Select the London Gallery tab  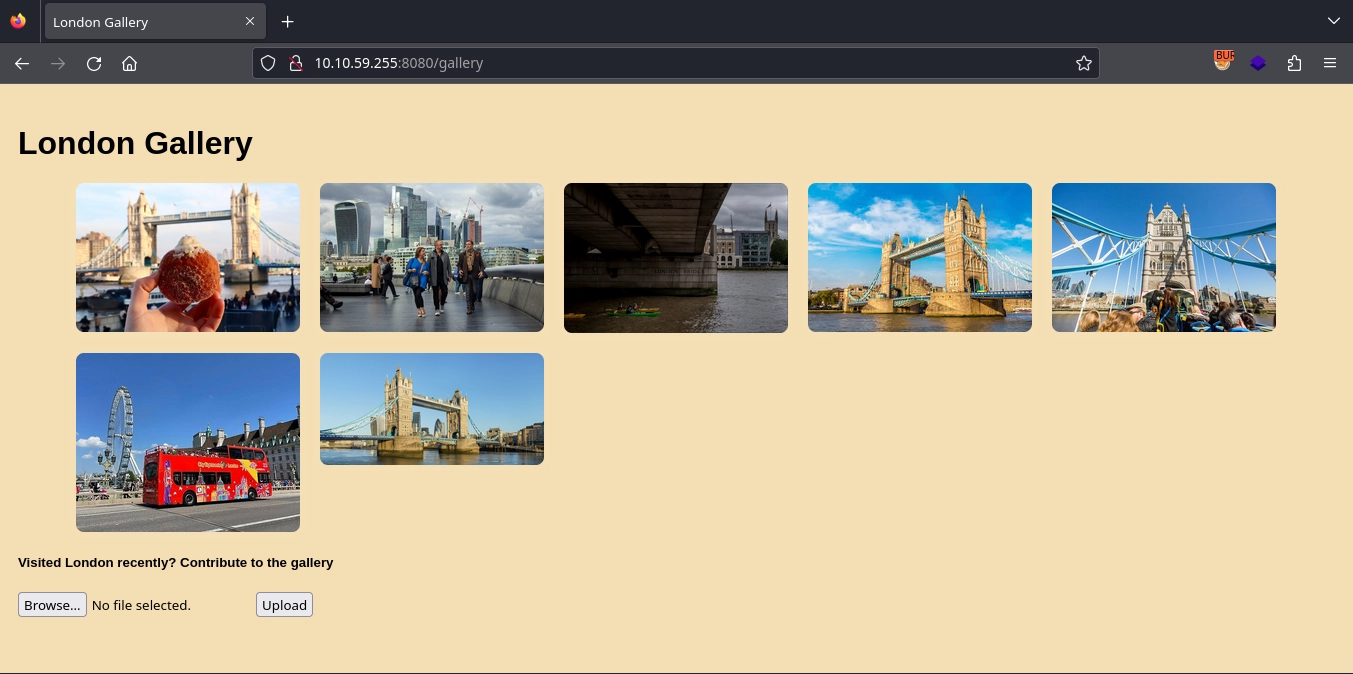click(140, 22)
